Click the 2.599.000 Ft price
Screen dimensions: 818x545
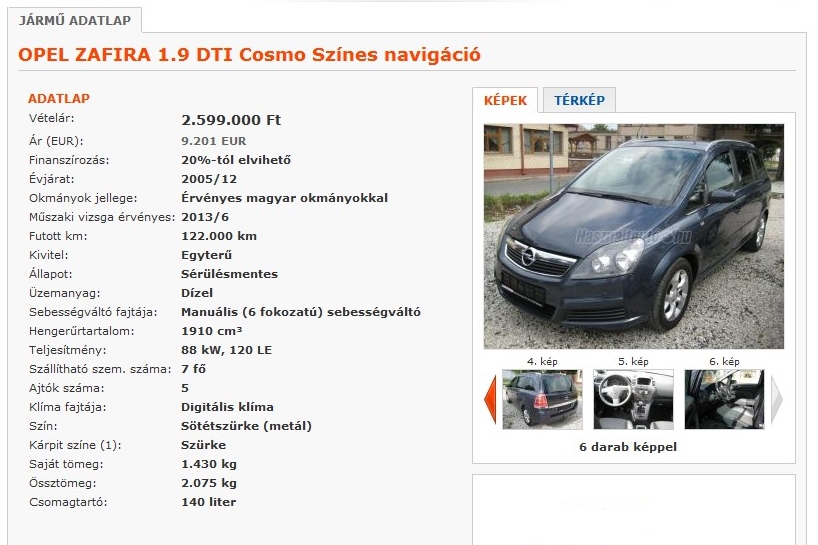pos(231,120)
